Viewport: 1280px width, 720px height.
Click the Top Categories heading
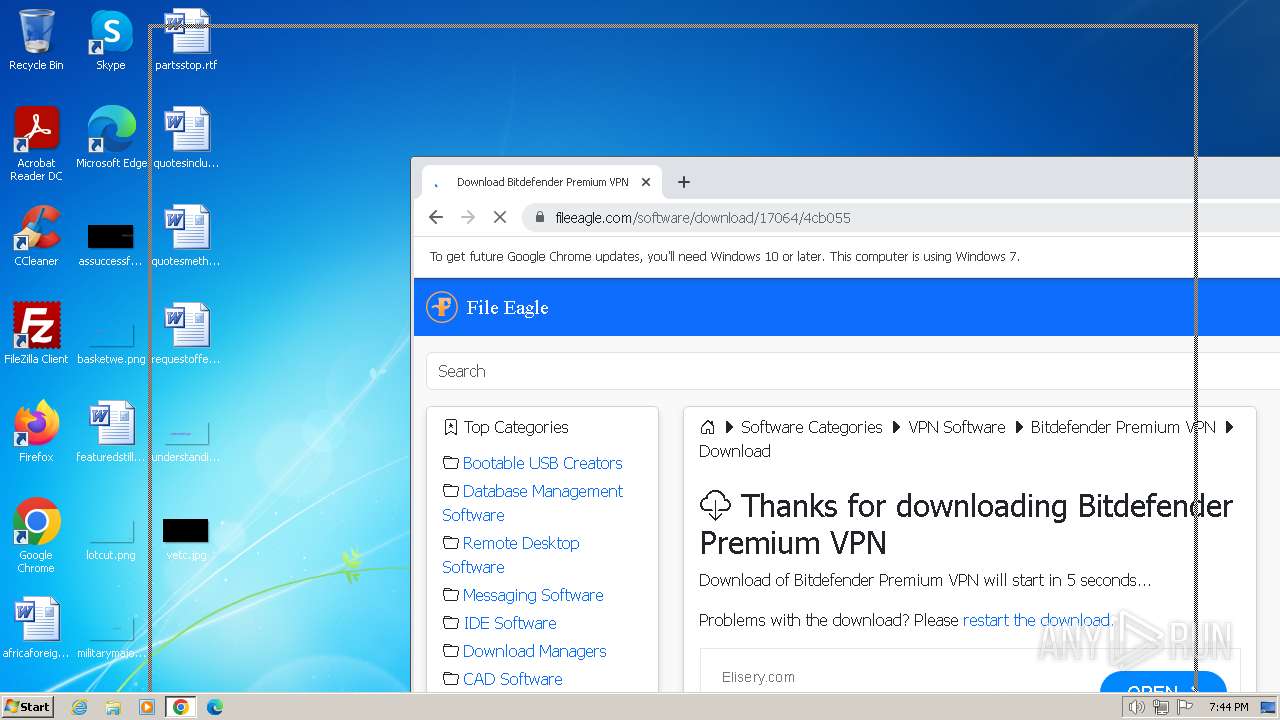516,427
